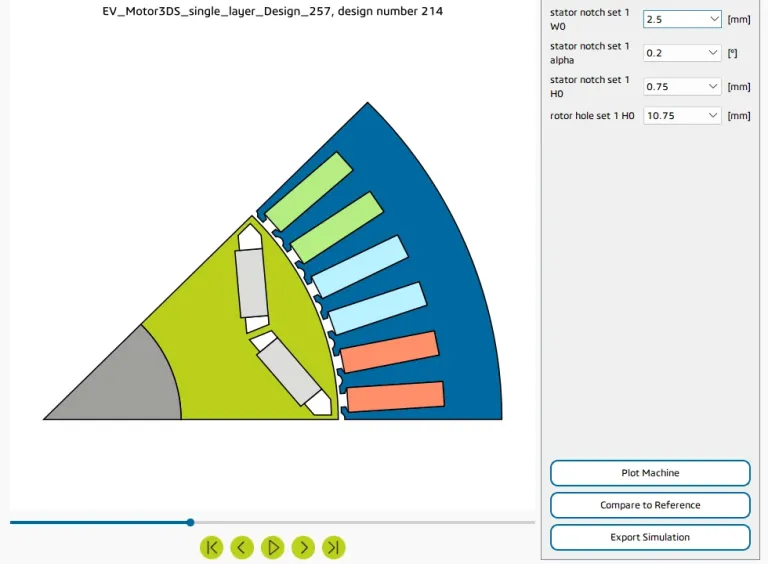Jump to the first design icon
The height and width of the screenshot is (564, 768).
211,547
